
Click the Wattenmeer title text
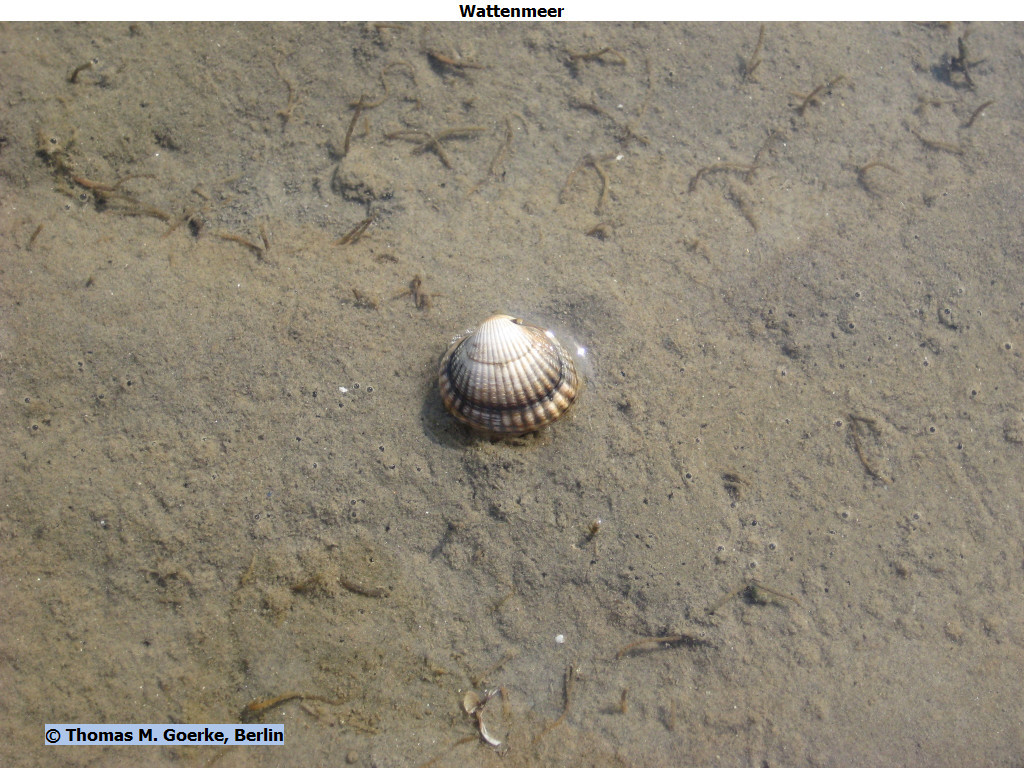pyautogui.click(x=511, y=11)
